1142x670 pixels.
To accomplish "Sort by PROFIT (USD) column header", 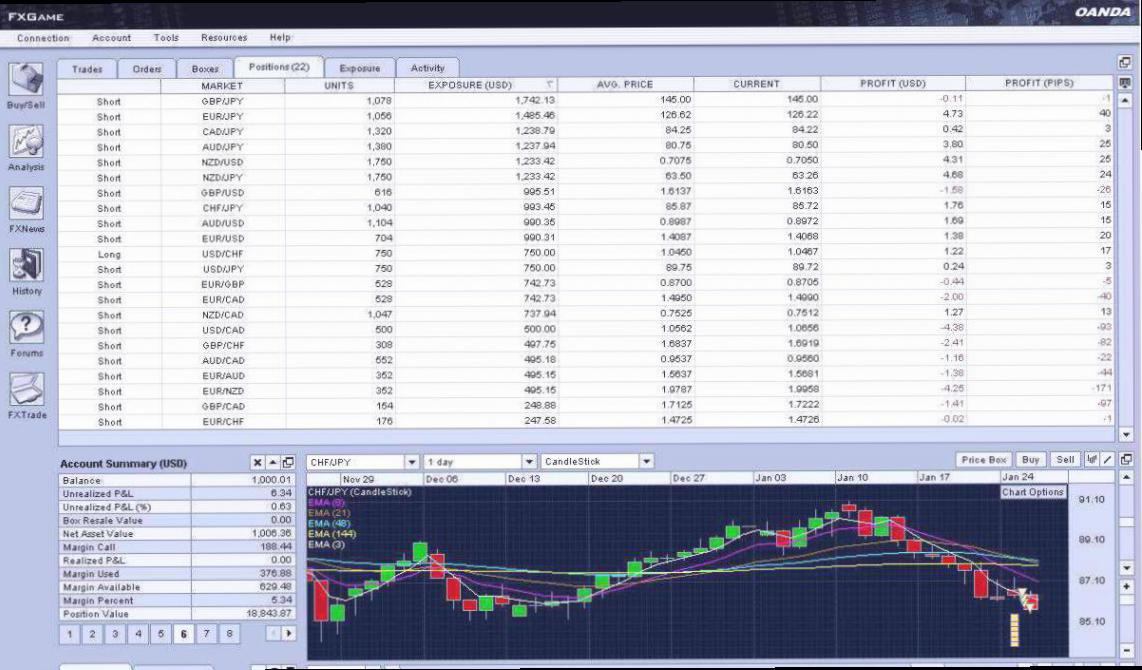I will tap(893, 84).
